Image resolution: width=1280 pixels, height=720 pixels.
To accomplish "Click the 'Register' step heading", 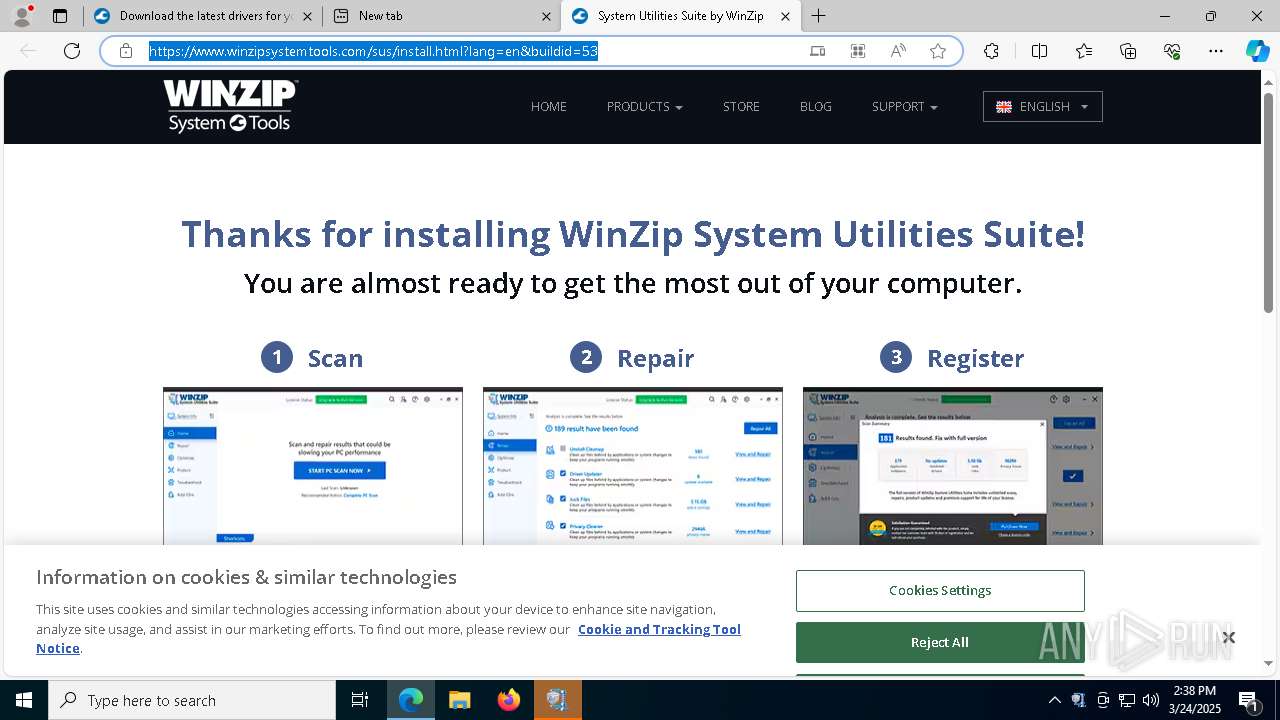I will coord(975,358).
